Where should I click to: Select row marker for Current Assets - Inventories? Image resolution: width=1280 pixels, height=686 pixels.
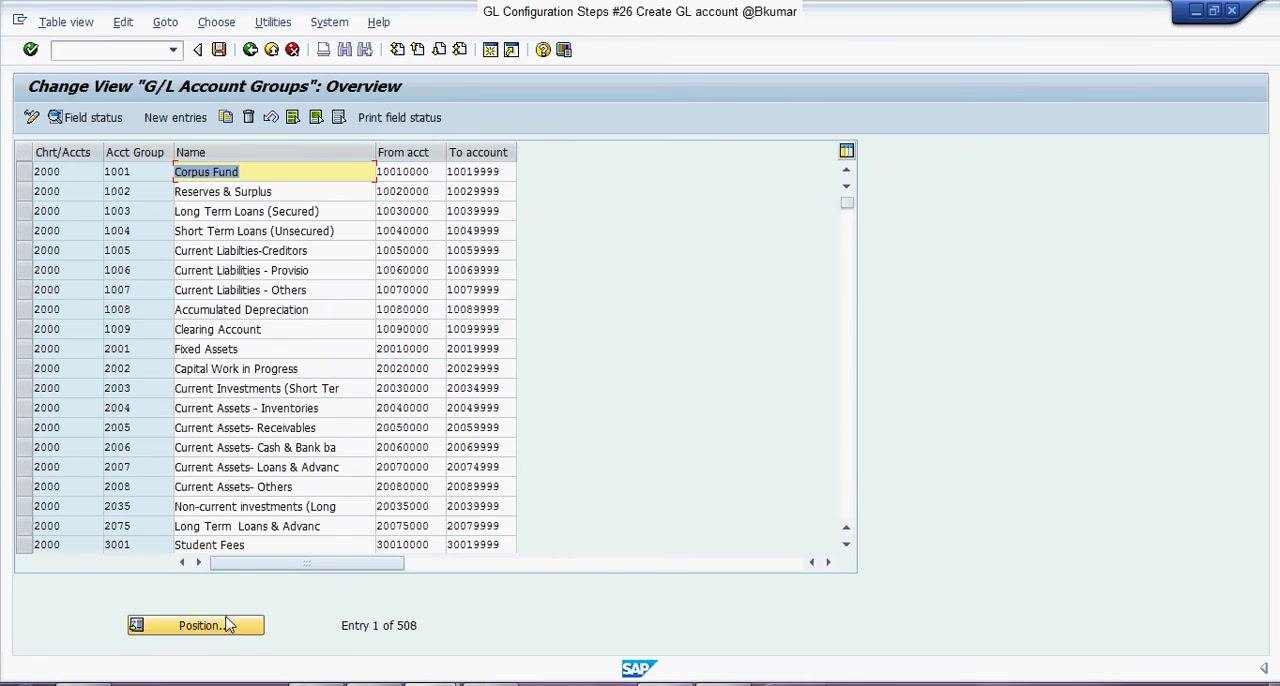(x=23, y=408)
